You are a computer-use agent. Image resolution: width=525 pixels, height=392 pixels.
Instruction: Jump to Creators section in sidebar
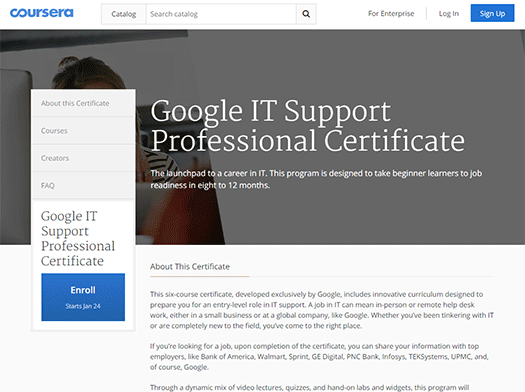tap(83, 158)
